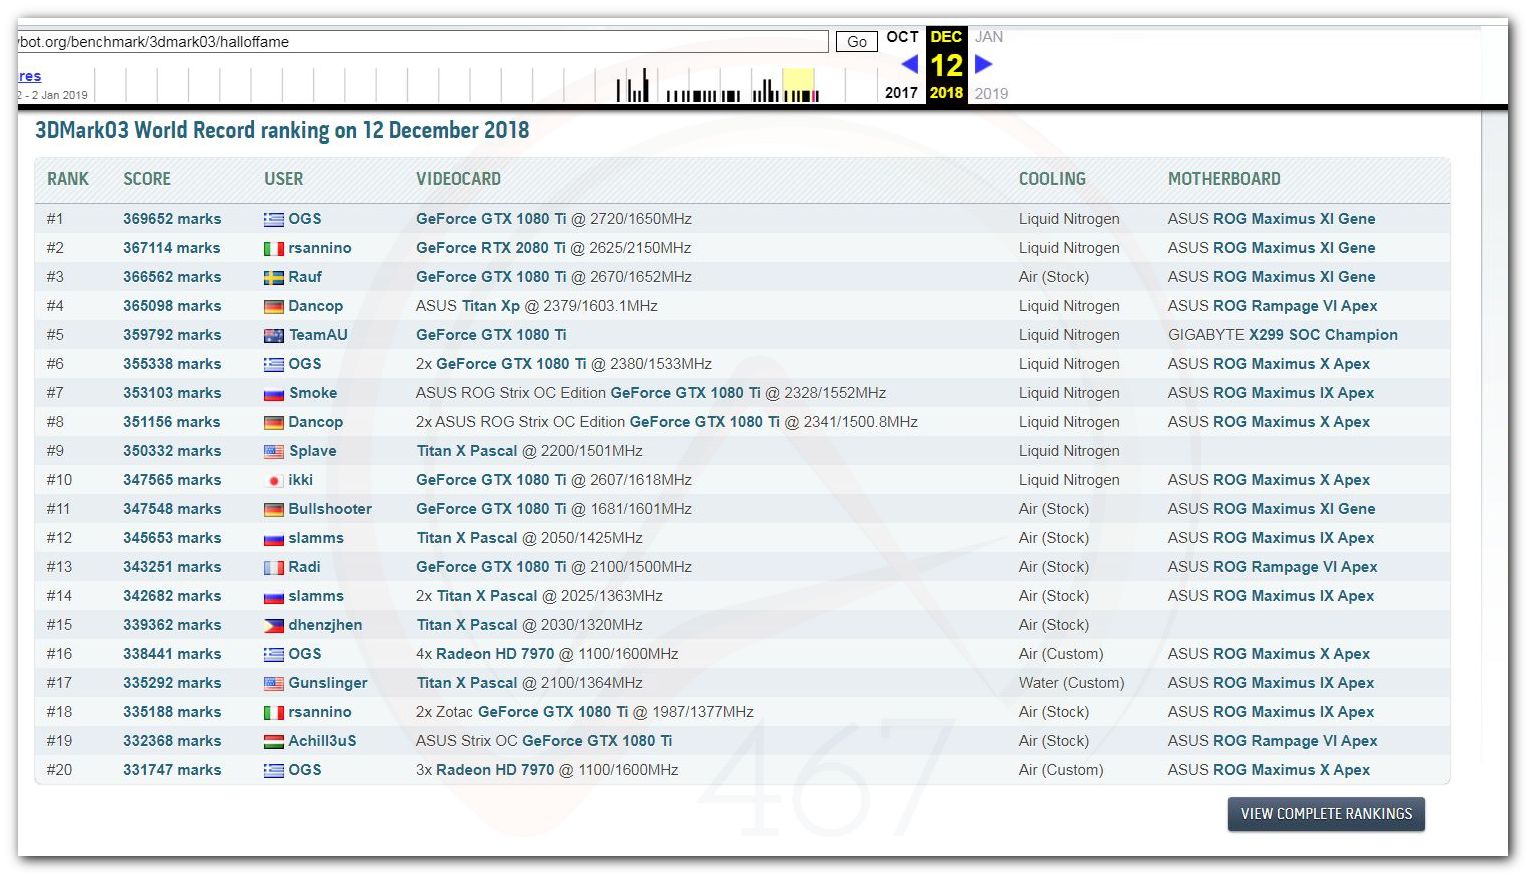
Task: Open the 343251 marks score link
Action: tap(172, 567)
